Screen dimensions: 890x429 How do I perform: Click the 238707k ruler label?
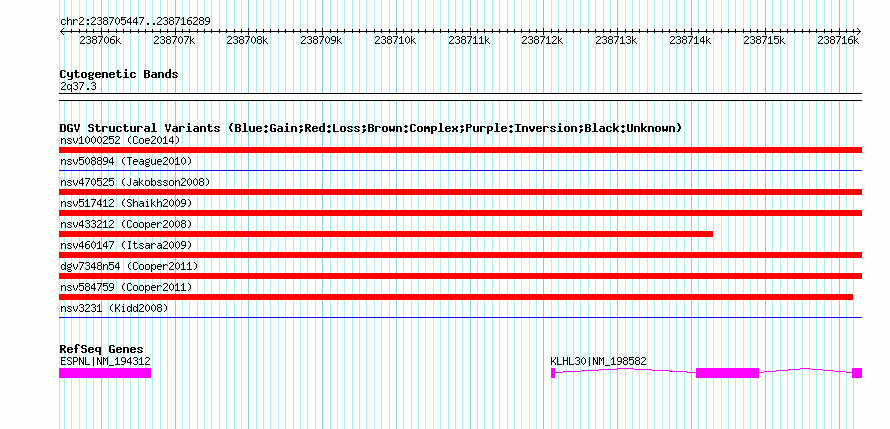[174, 41]
